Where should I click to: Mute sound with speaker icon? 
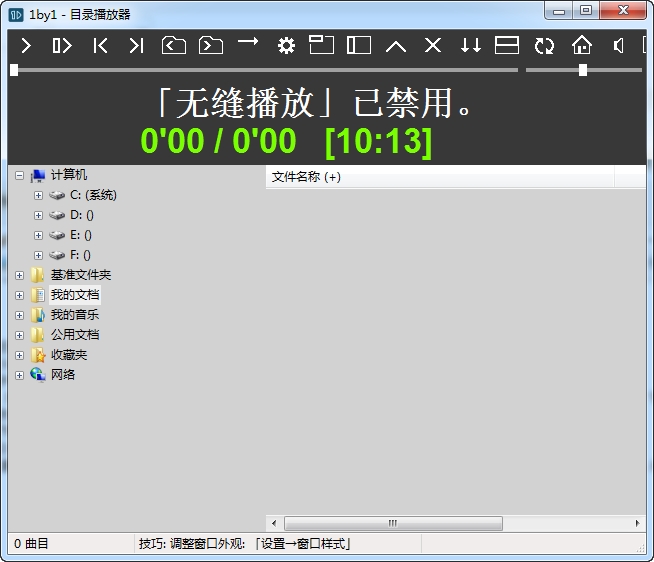tap(618, 45)
